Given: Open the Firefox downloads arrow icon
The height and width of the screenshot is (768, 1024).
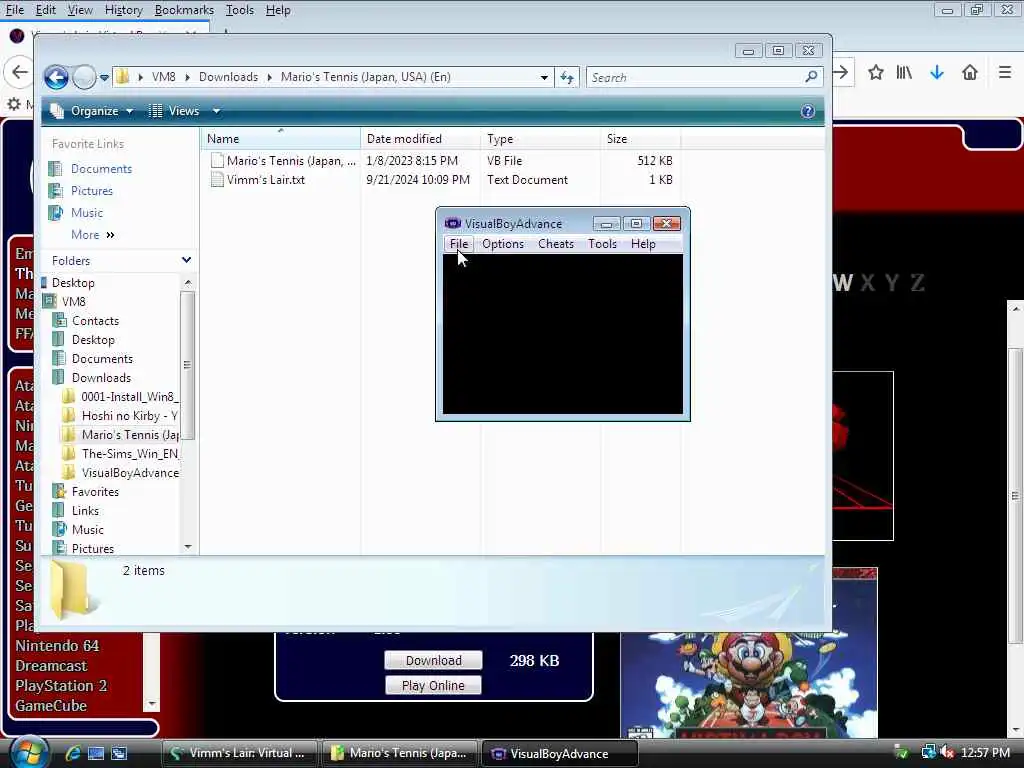Looking at the screenshot, I should click(937, 72).
